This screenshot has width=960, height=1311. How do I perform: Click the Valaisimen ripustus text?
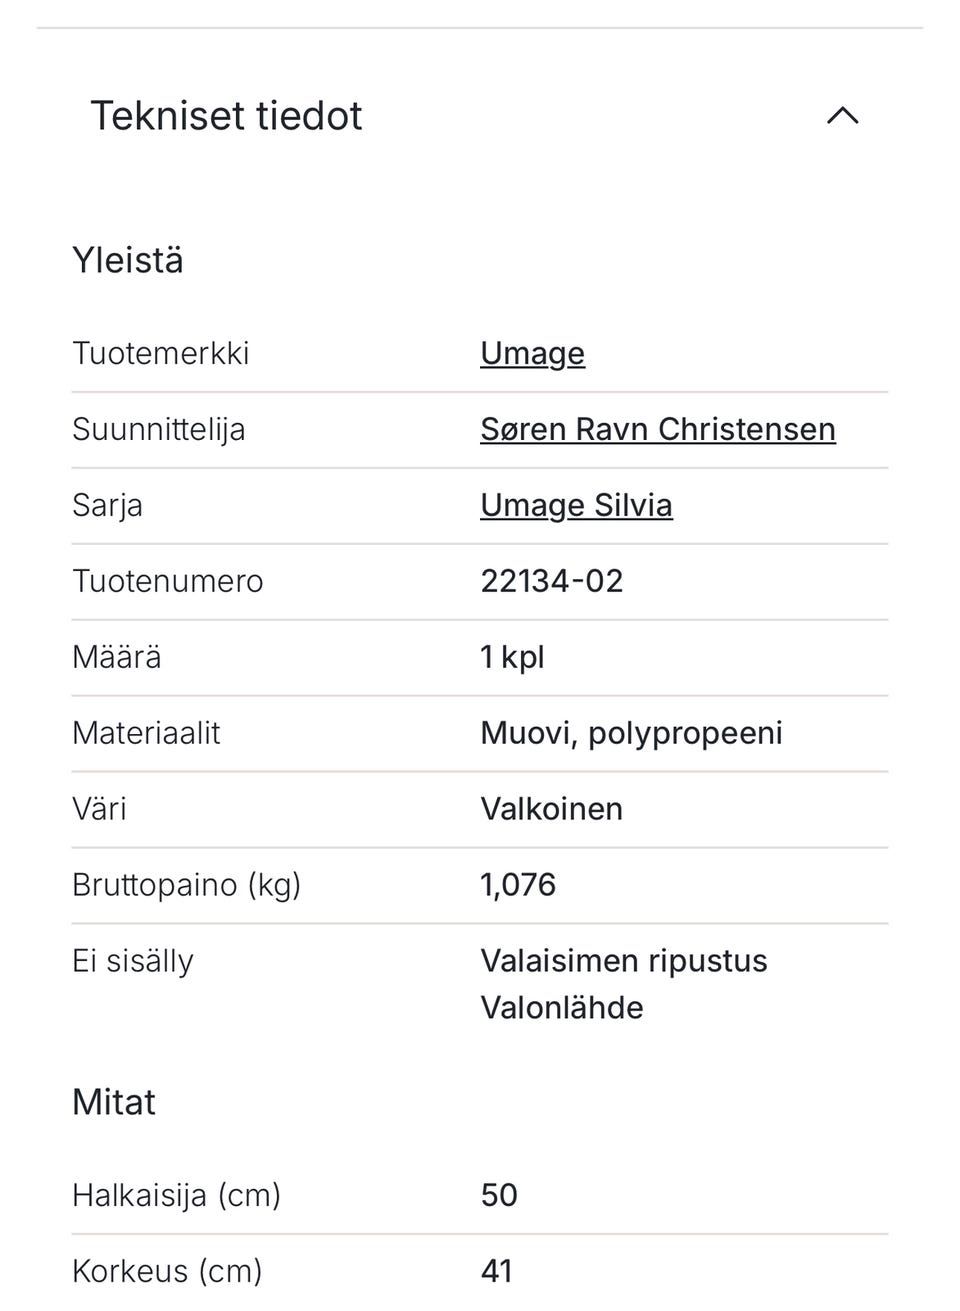pos(623,961)
